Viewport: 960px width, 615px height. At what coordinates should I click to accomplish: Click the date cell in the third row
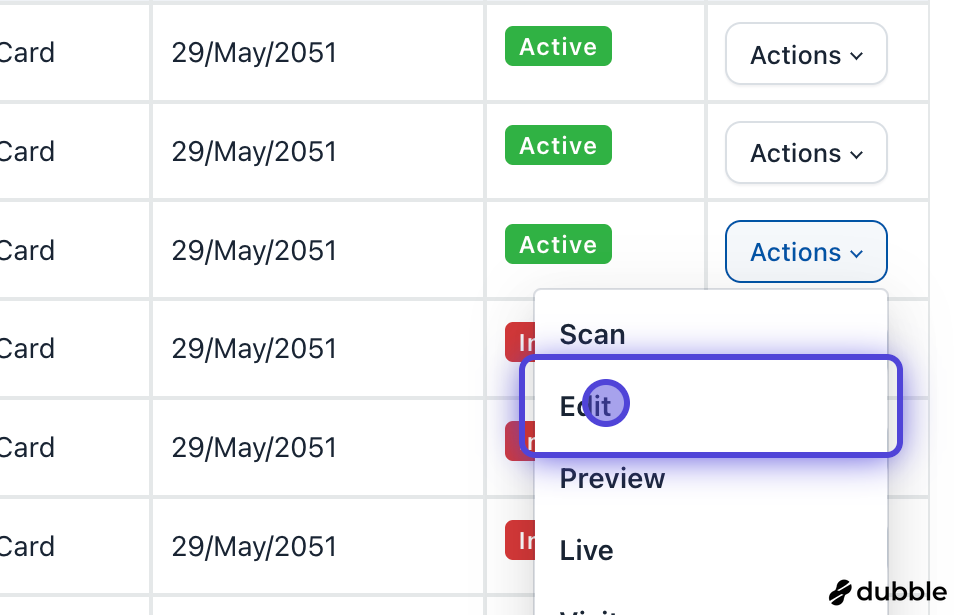pyautogui.click(x=254, y=250)
